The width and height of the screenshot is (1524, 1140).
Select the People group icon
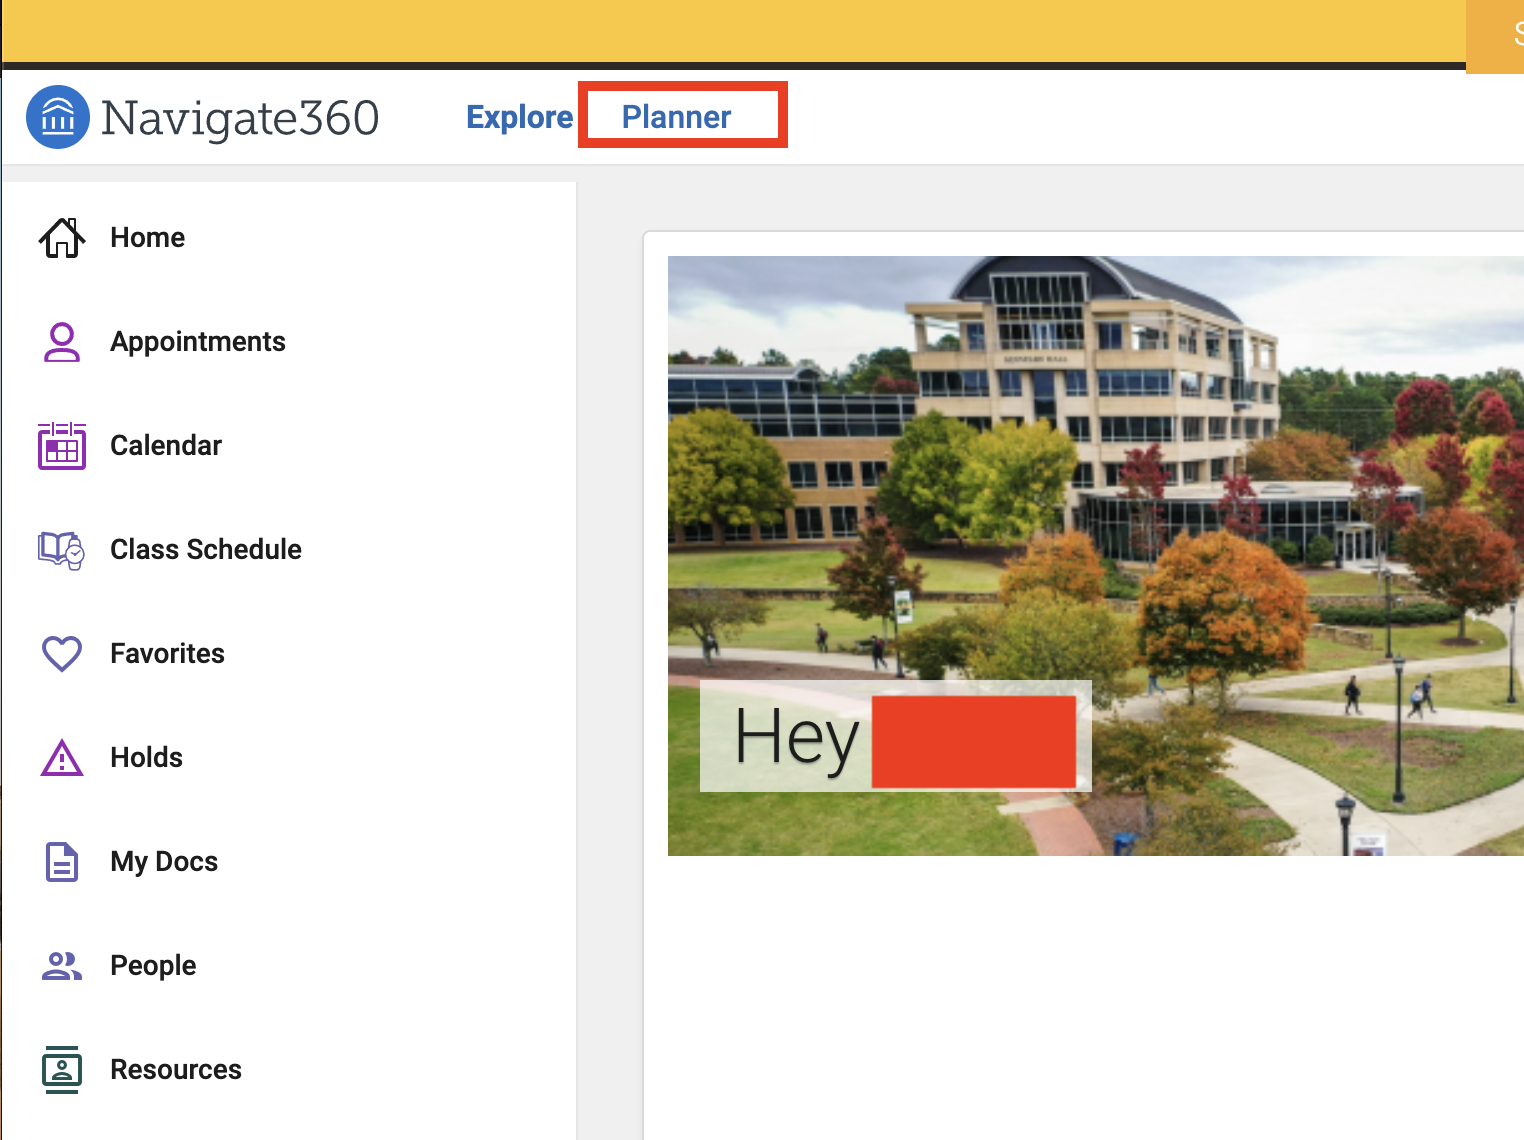coord(62,966)
